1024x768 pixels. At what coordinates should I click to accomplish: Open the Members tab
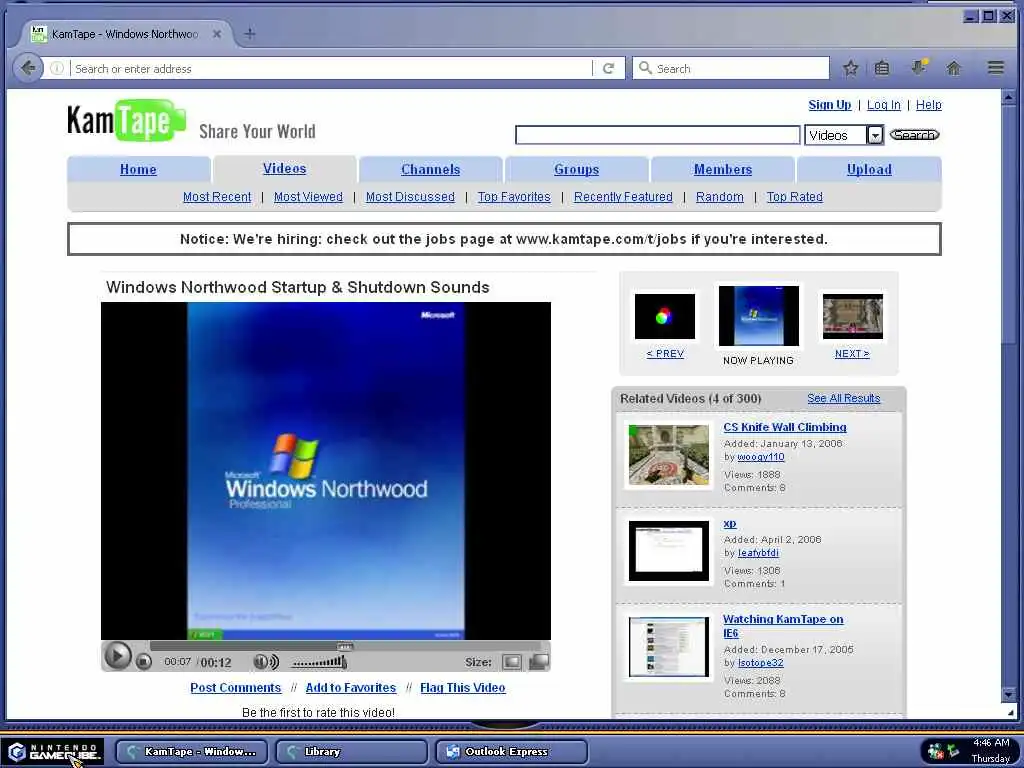[x=723, y=169]
